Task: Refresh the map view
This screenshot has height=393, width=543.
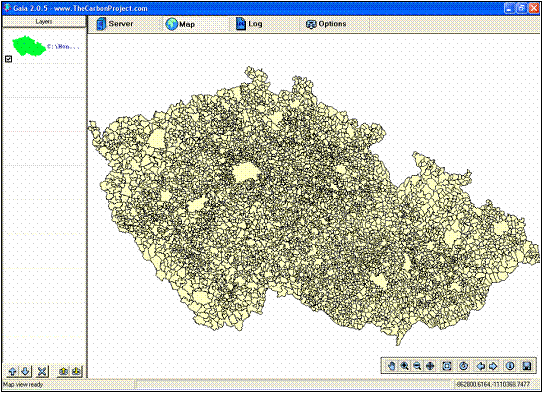Action: click(463, 366)
